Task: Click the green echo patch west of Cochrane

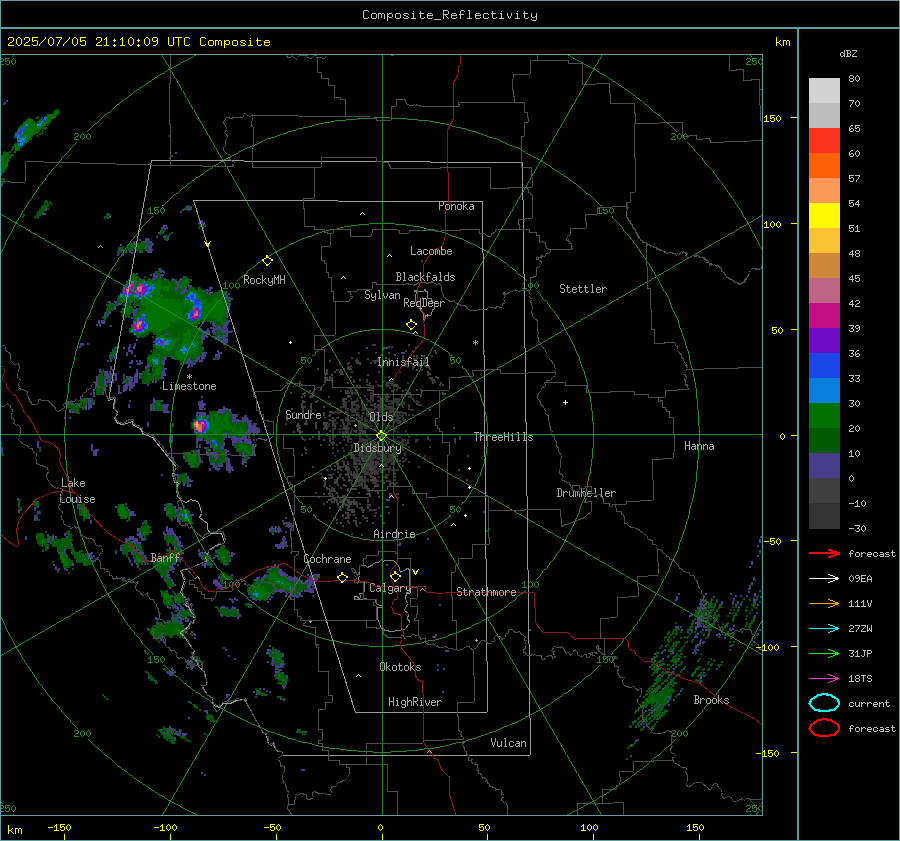Action: [280, 583]
